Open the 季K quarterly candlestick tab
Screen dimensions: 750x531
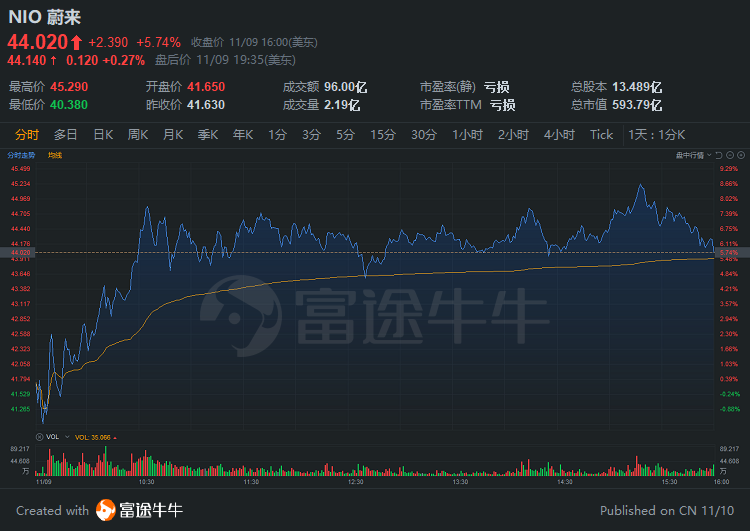208,135
